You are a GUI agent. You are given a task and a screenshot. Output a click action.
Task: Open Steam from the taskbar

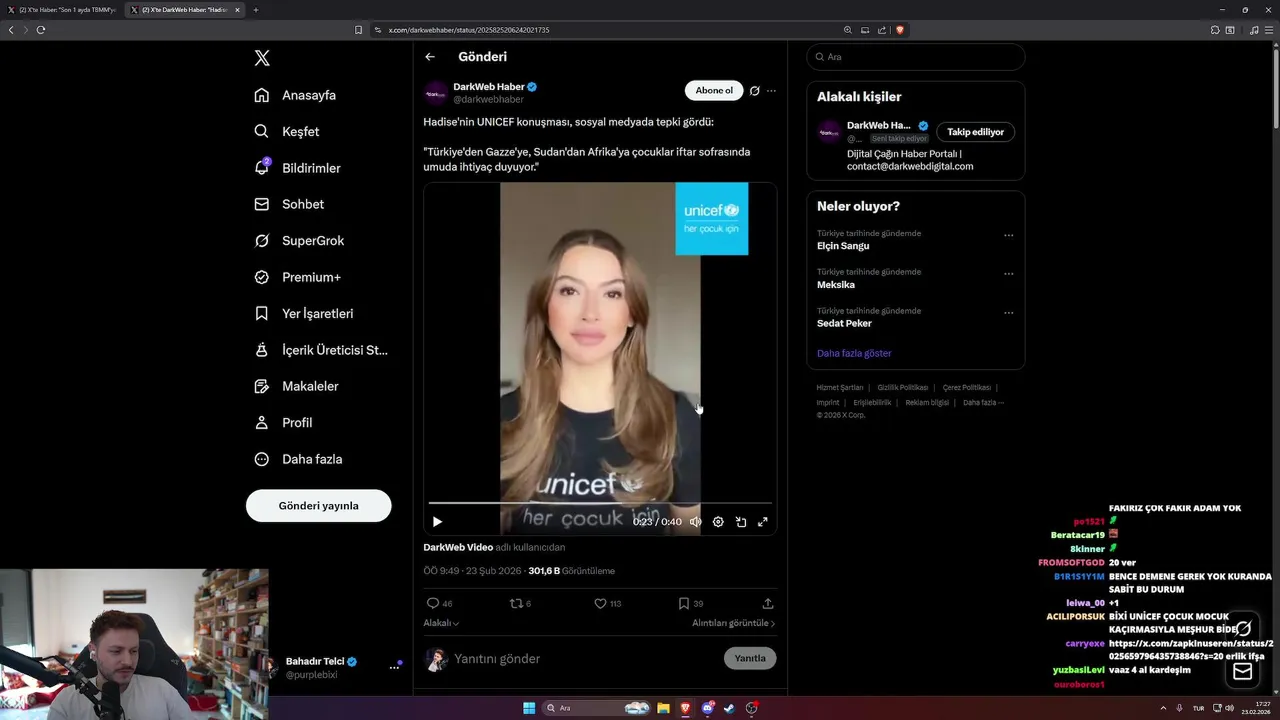pos(729,708)
